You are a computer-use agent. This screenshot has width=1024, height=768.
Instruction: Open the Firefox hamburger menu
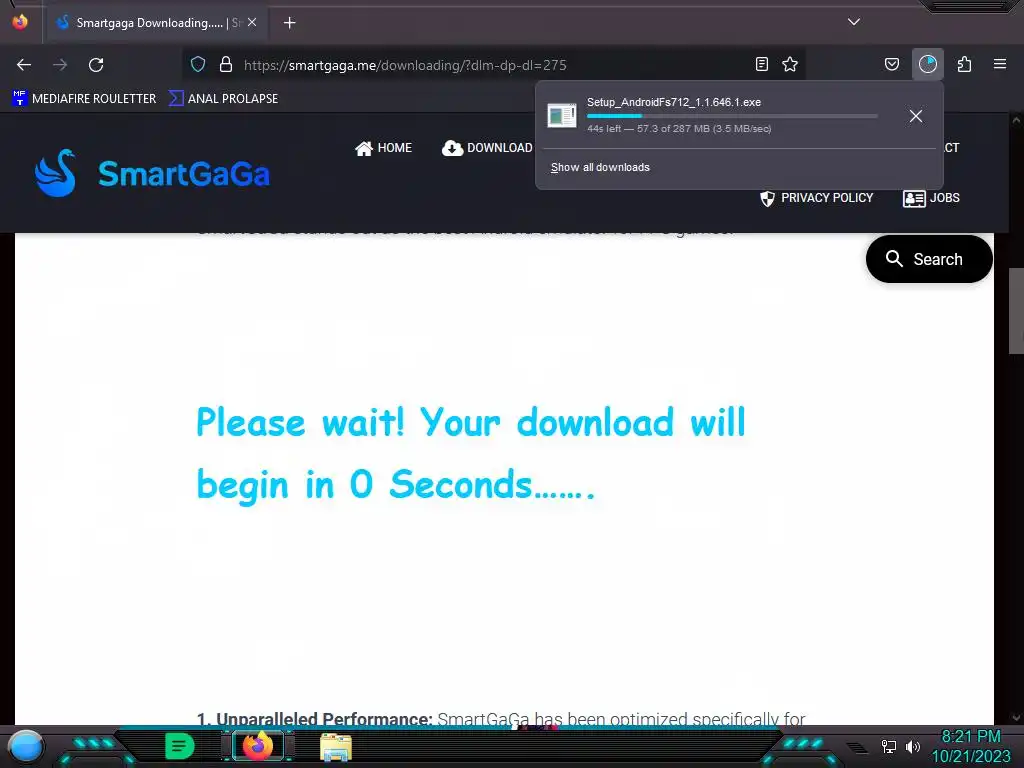click(1000, 64)
